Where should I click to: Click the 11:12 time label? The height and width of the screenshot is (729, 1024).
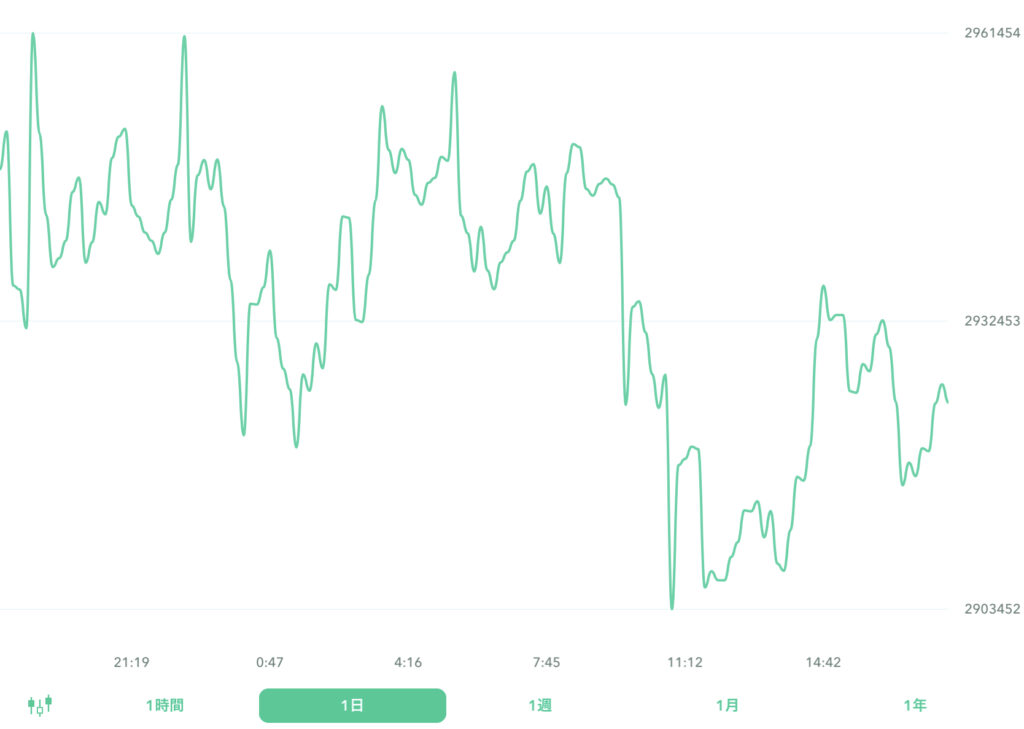(x=685, y=662)
